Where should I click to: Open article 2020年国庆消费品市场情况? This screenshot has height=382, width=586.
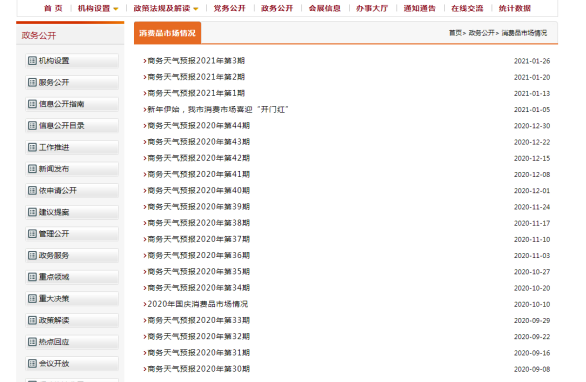coord(198,304)
